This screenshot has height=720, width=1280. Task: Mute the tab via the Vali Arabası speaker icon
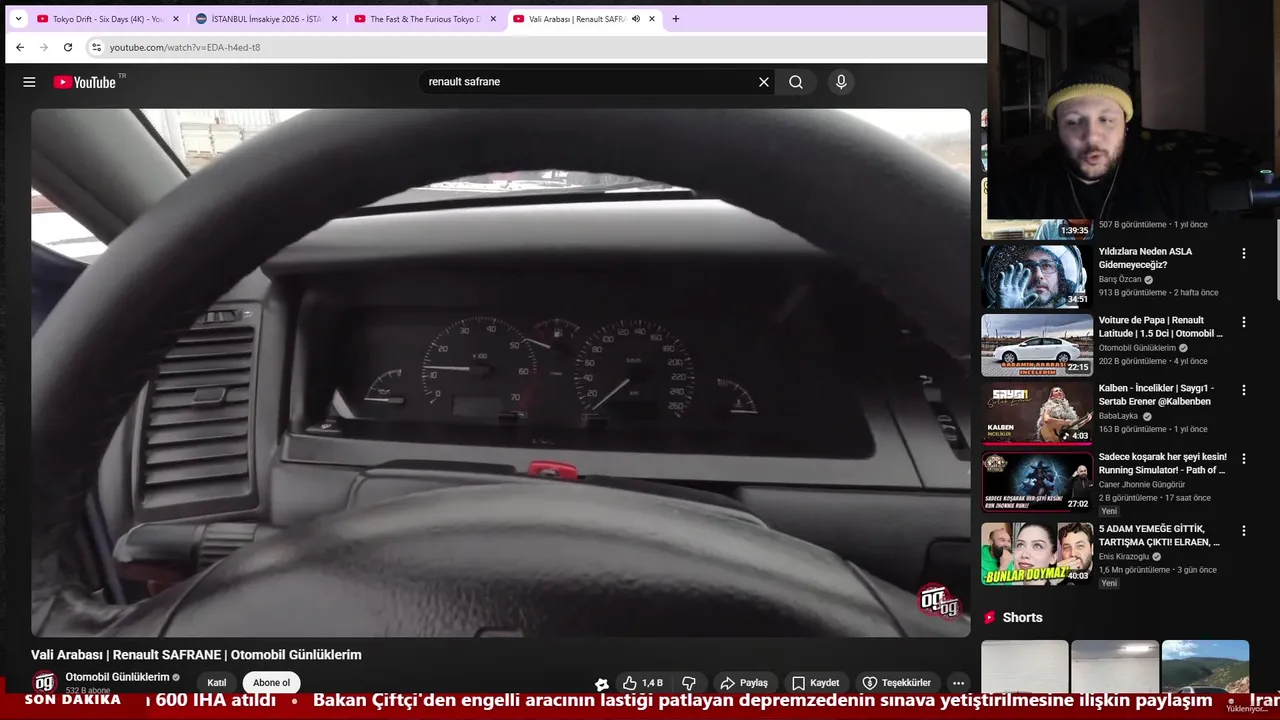pos(636,19)
